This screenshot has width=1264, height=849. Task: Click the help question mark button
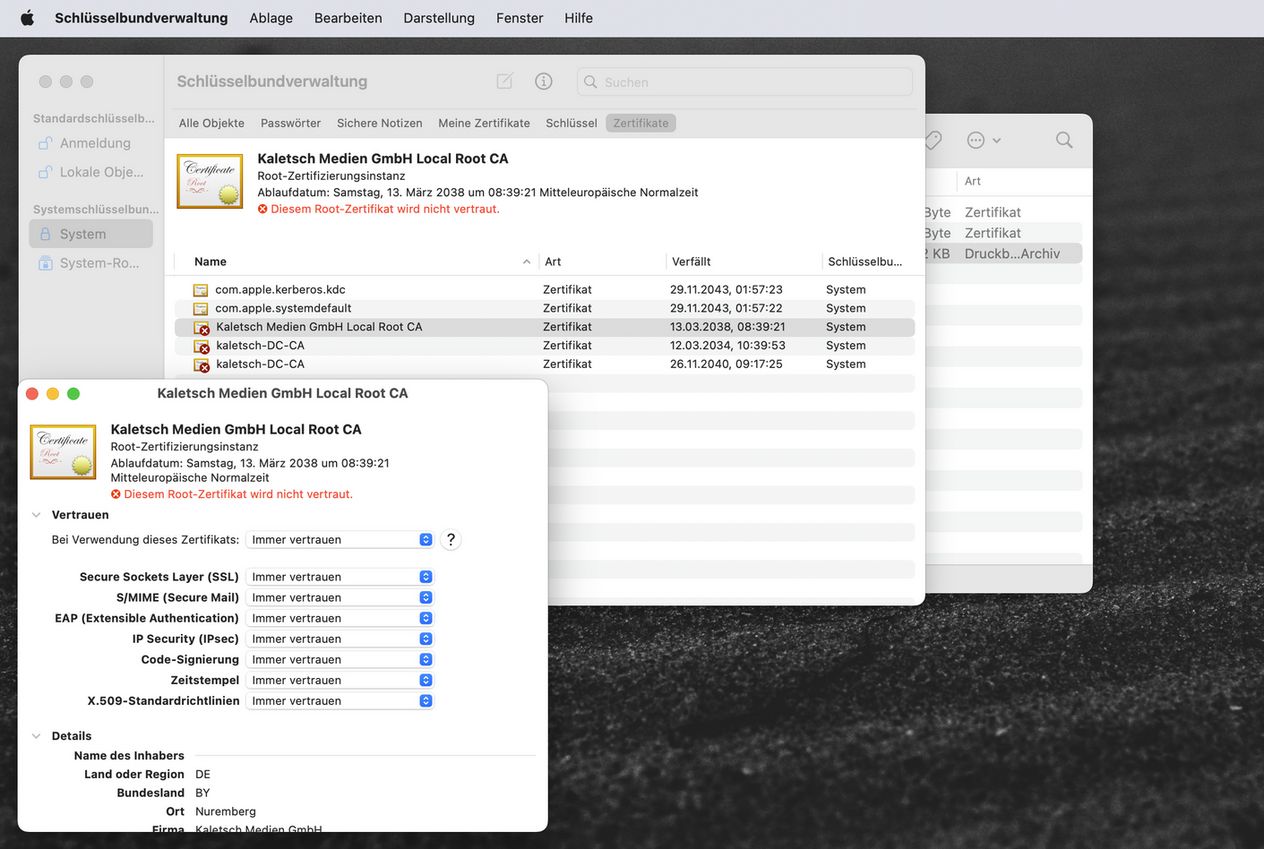[451, 539]
